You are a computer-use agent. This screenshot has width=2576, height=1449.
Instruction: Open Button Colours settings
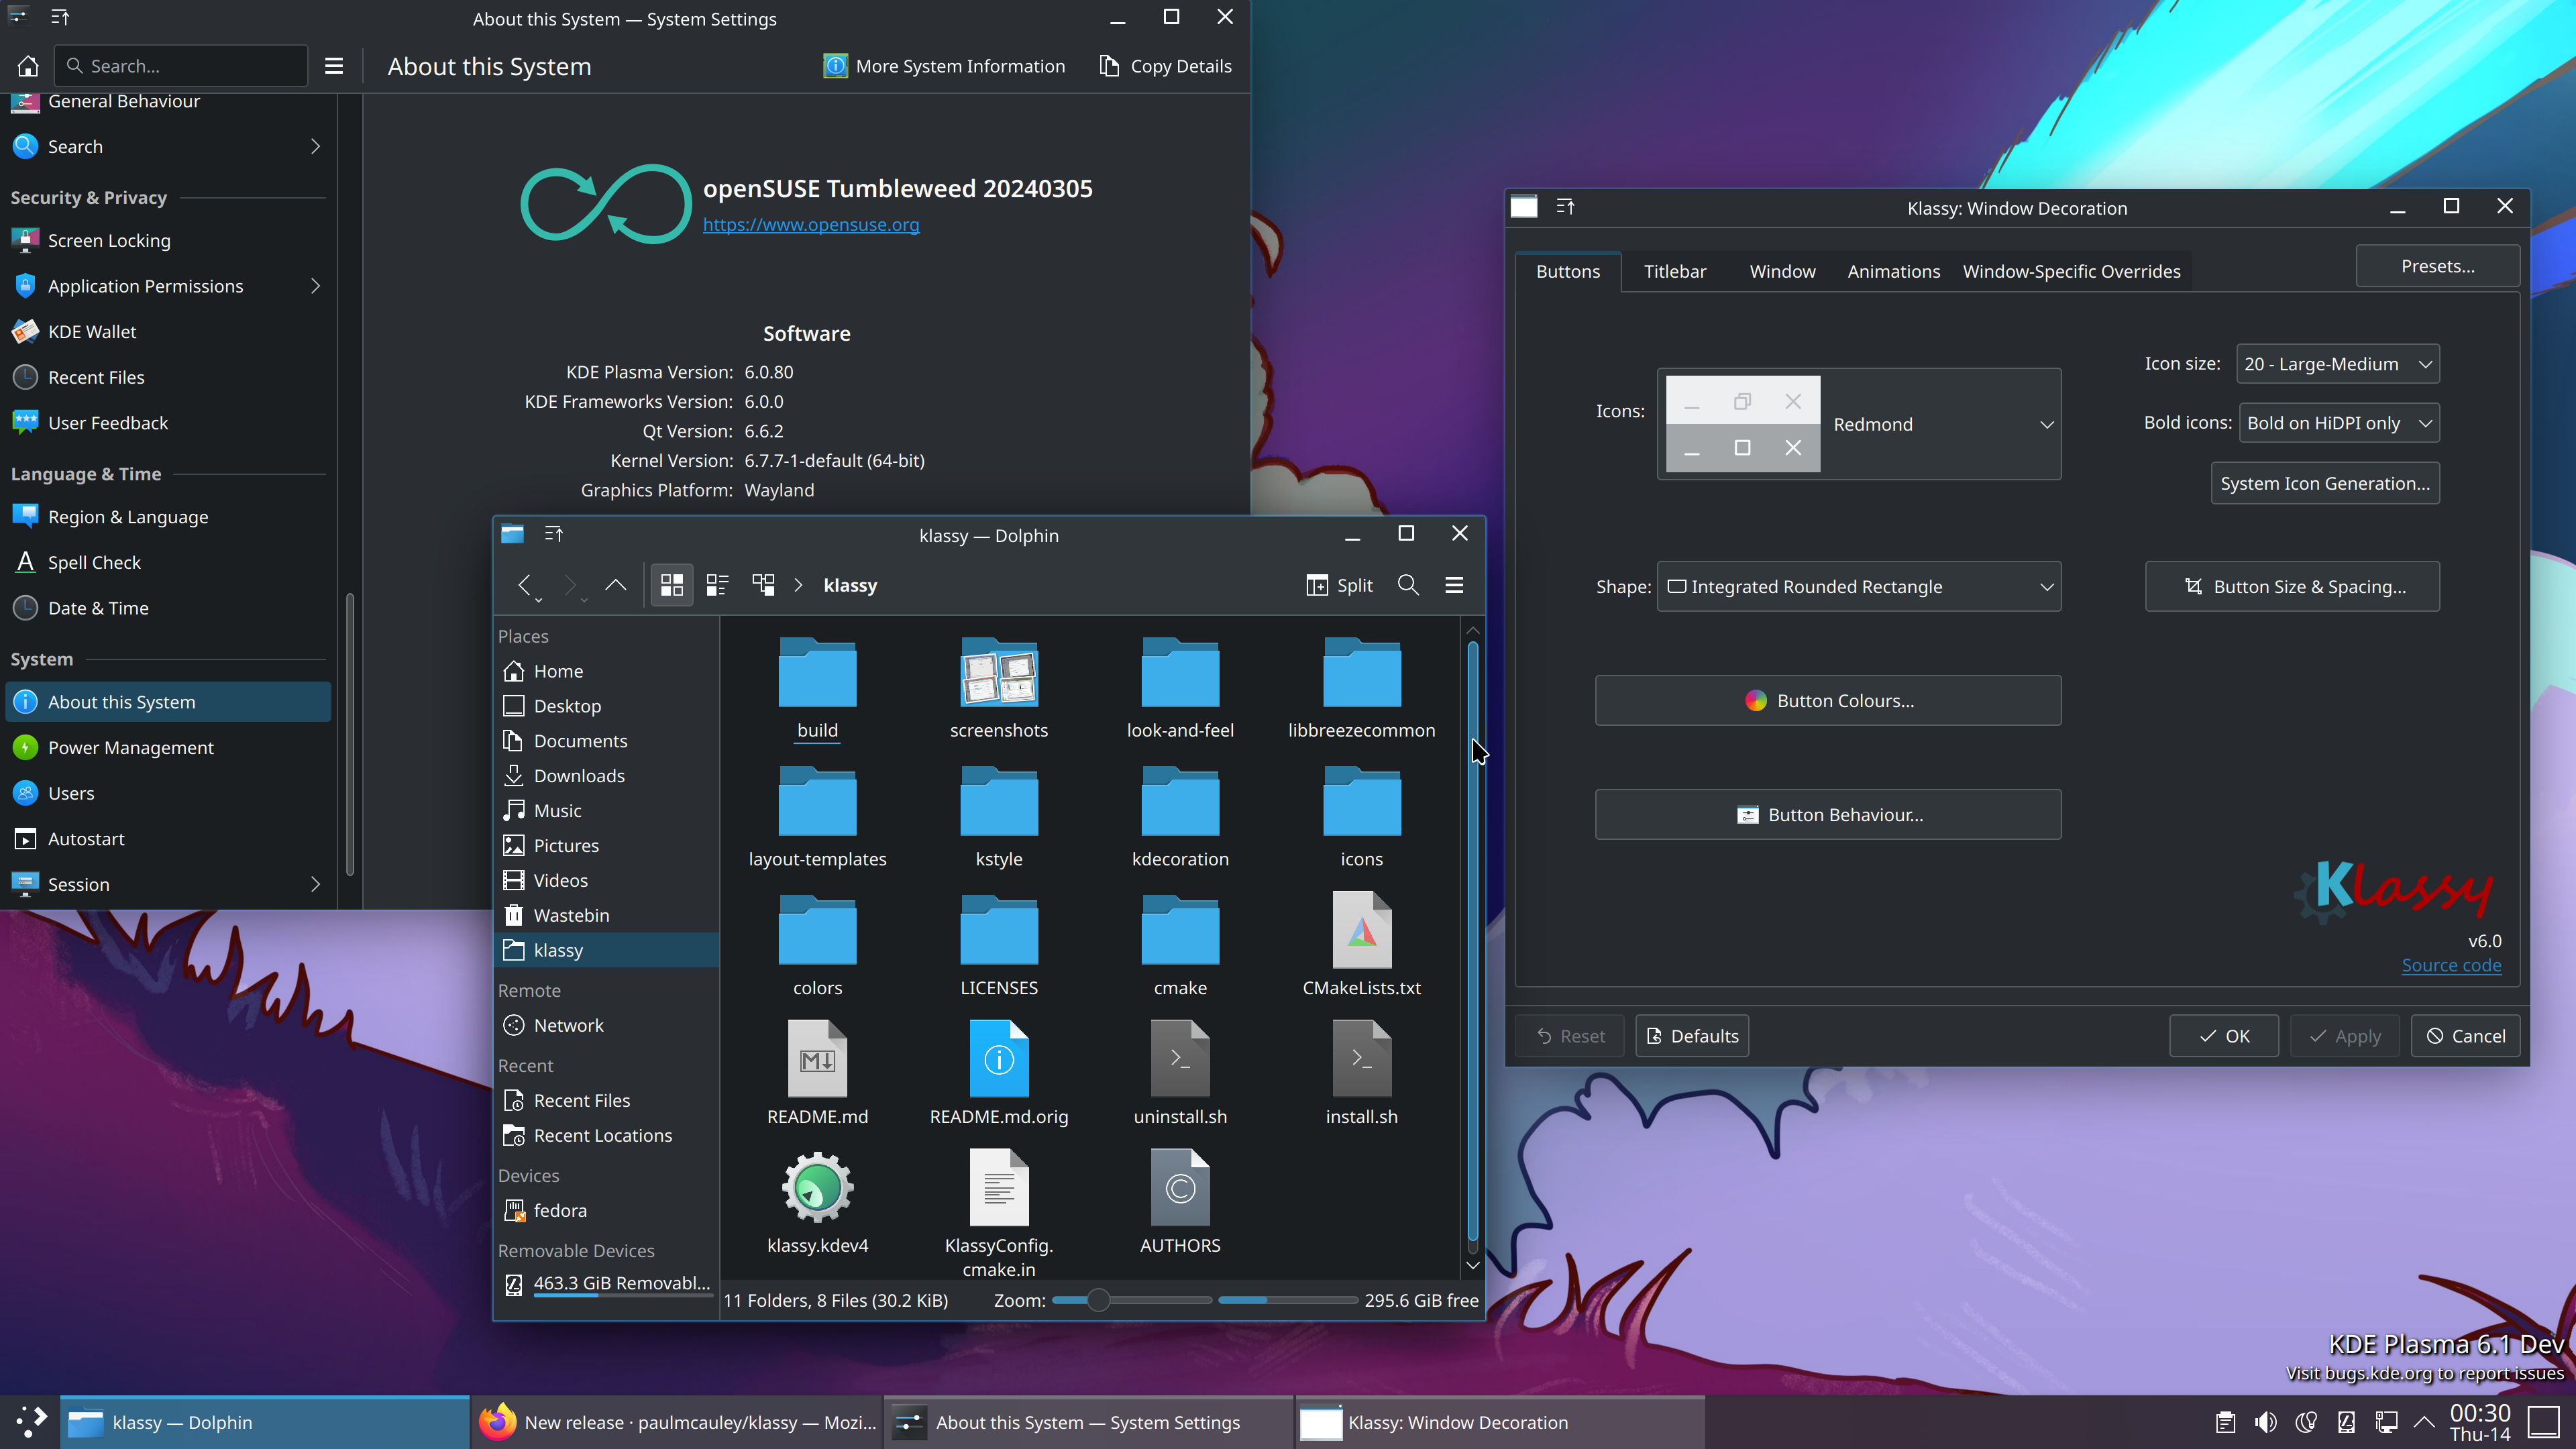[1828, 700]
